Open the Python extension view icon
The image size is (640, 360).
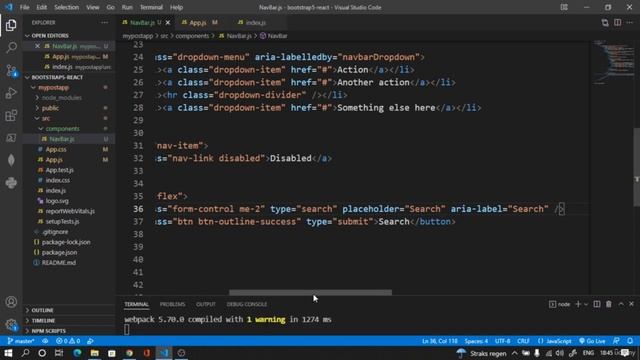coord(11,182)
